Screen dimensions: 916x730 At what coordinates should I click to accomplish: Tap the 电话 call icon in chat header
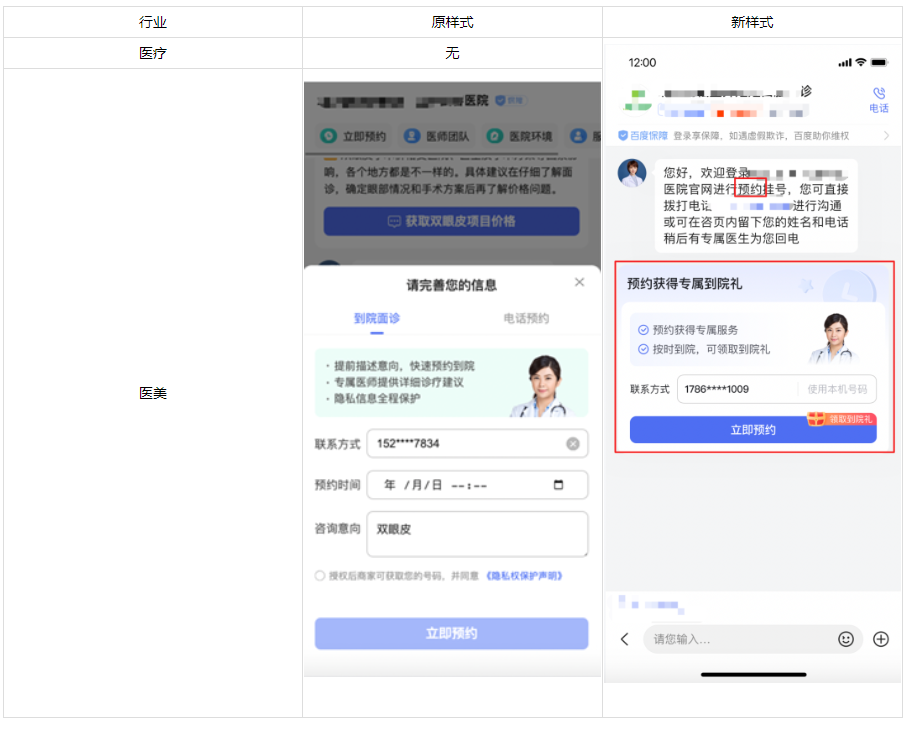click(878, 93)
